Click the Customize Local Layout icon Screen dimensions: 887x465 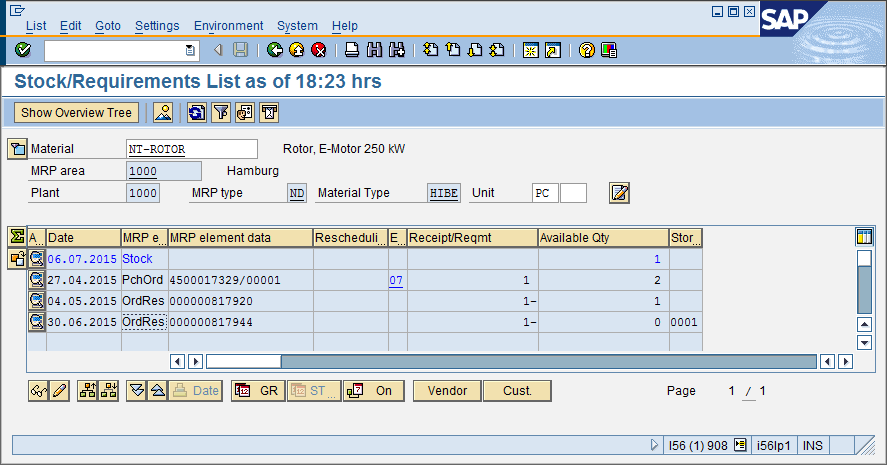tap(609, 50)
